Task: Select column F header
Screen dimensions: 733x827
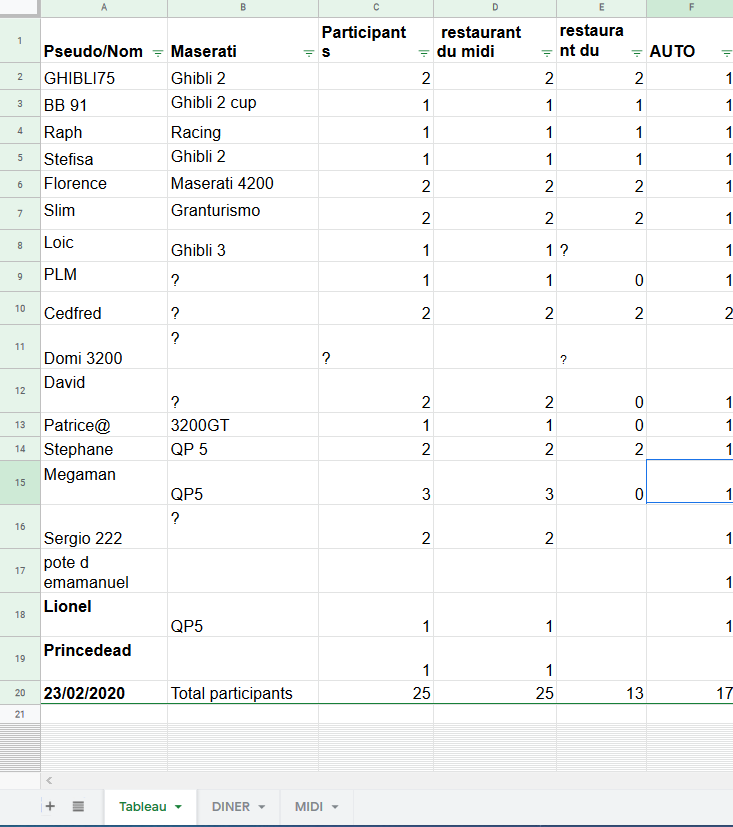Action: point(690,7)
